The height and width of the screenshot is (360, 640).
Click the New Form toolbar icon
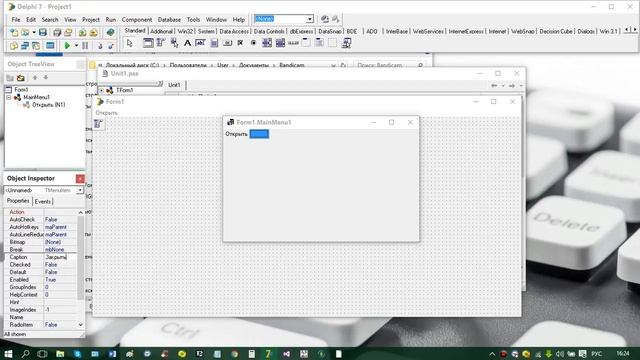coord(50,46)
